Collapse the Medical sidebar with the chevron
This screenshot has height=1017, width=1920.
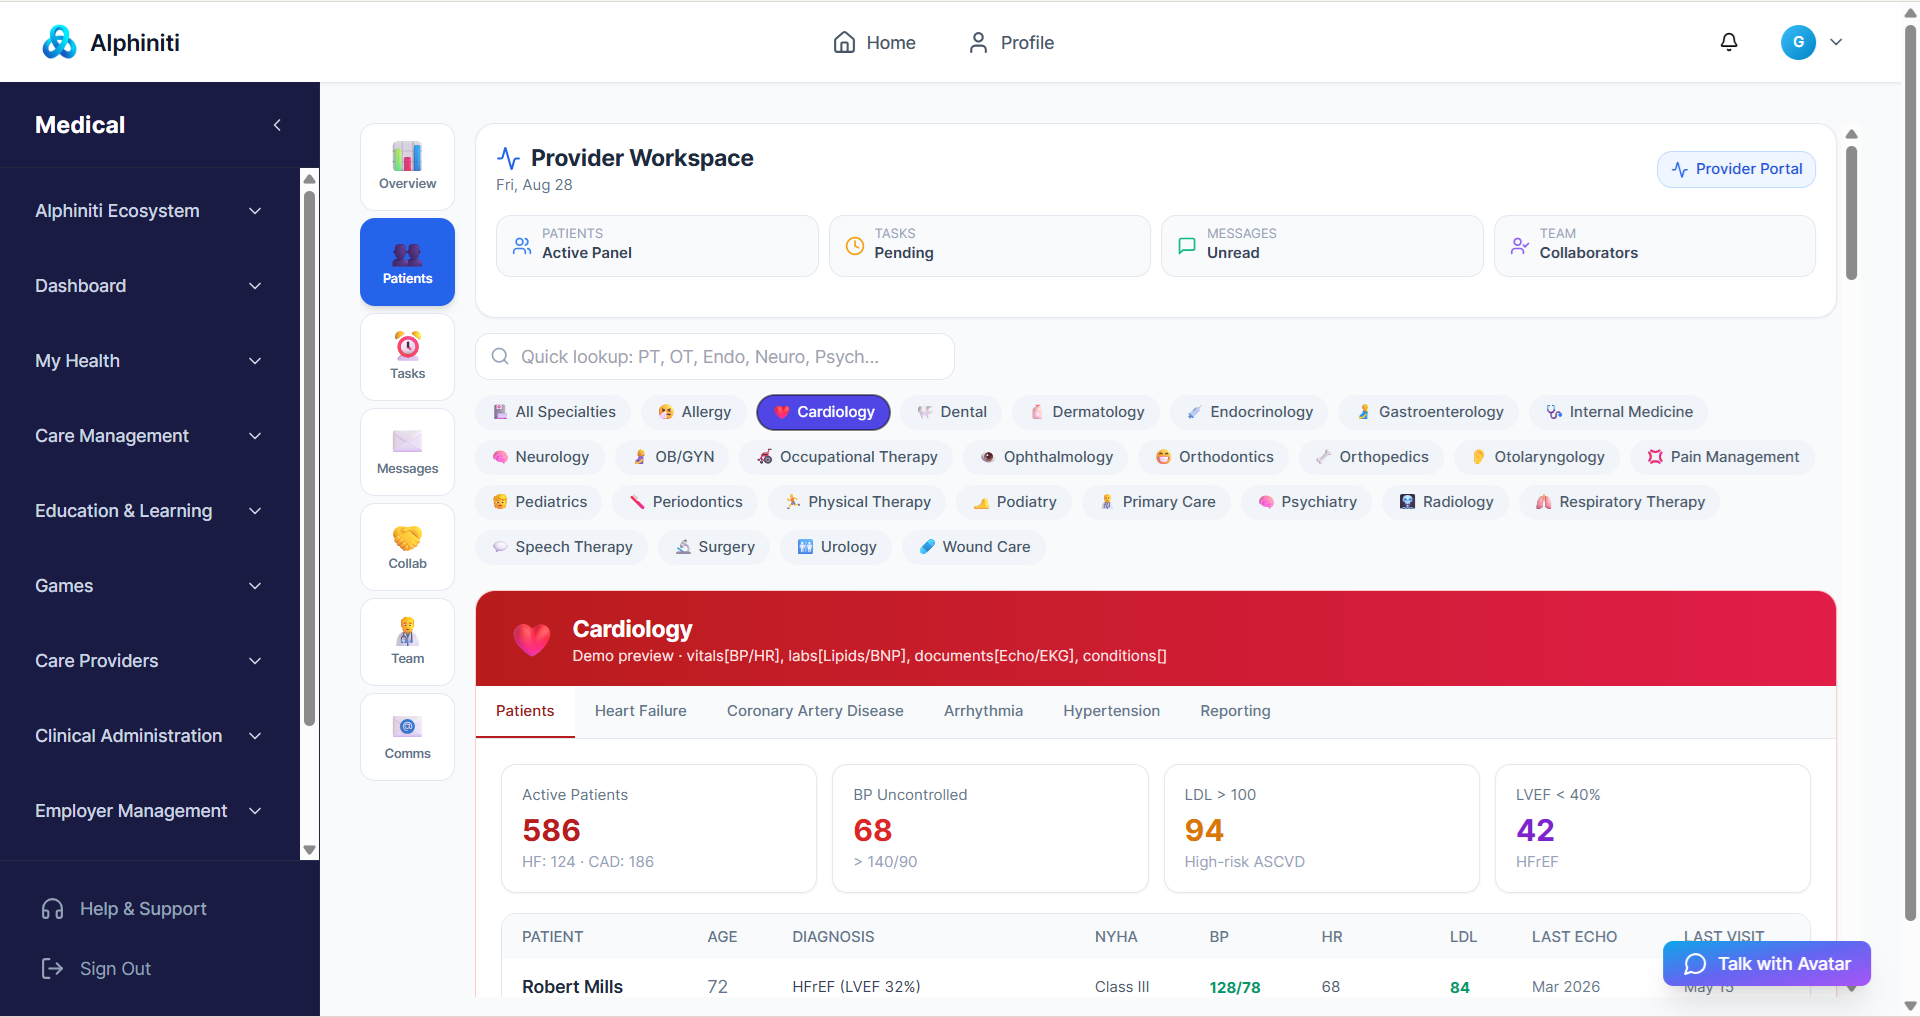tap(277, 125)
